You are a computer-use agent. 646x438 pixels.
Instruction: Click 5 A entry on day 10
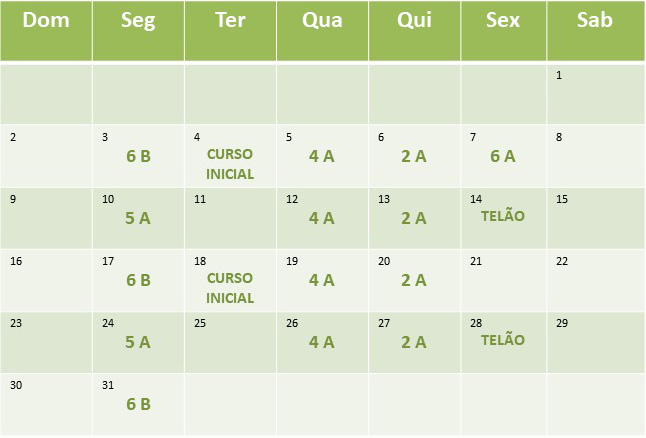click(138, 218)
